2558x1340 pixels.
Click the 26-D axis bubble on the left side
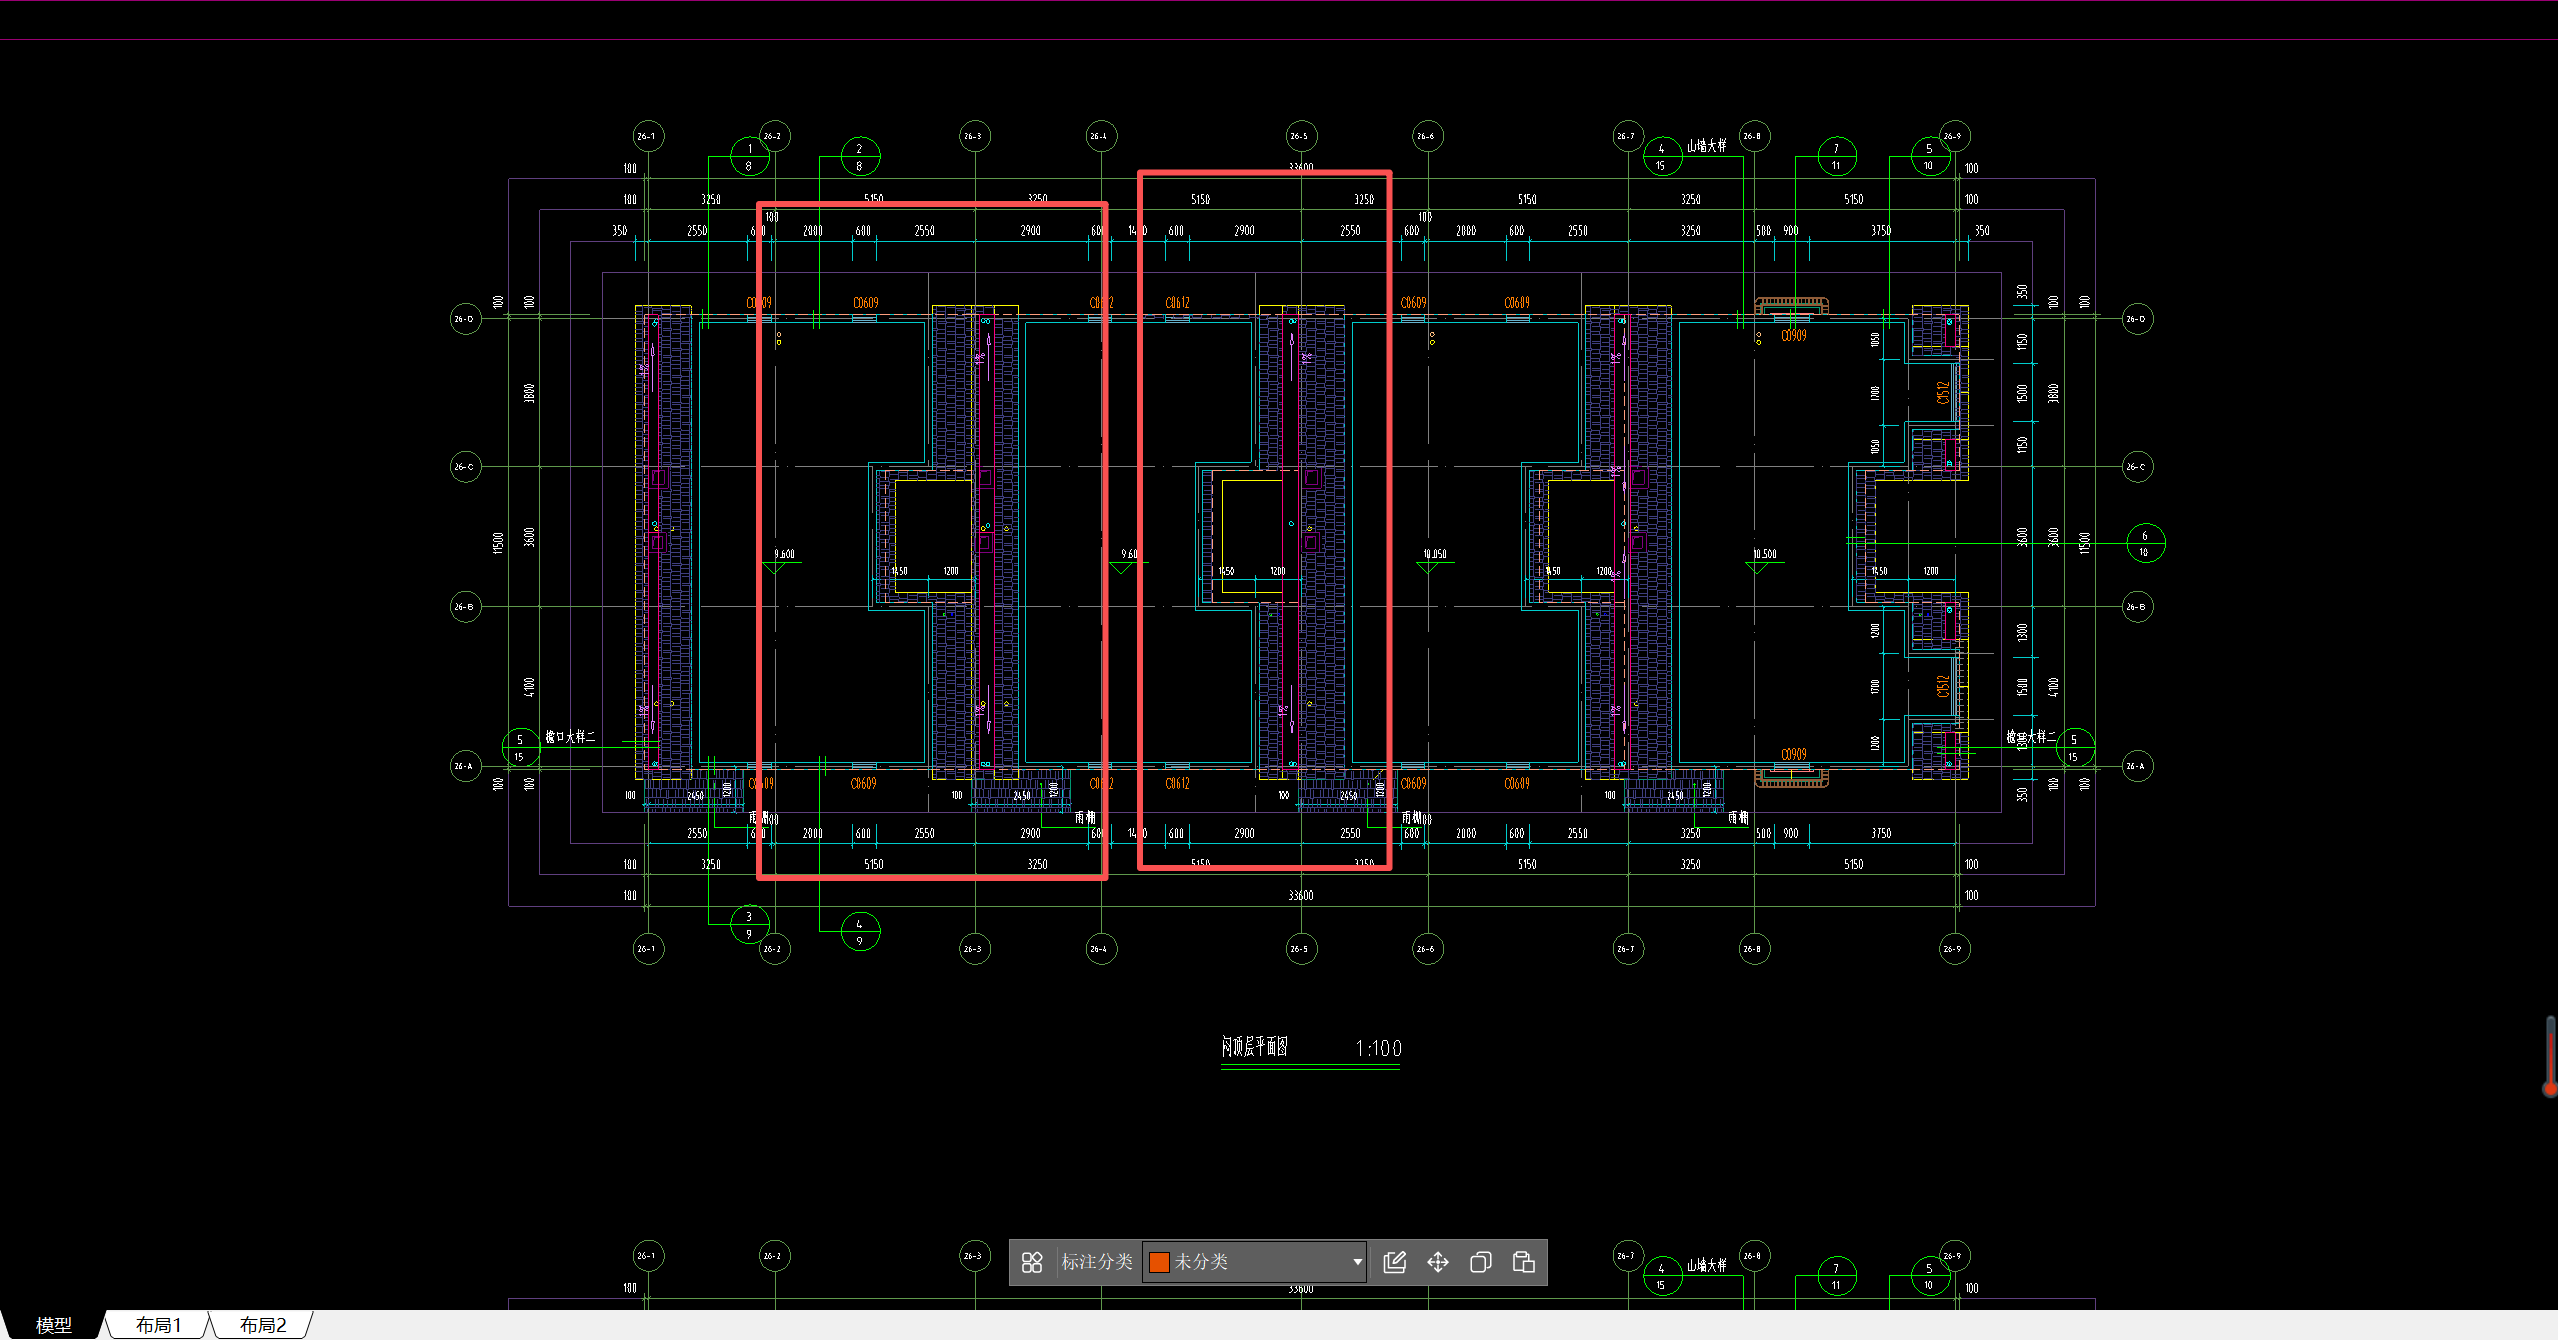click(x=465, y=319)
